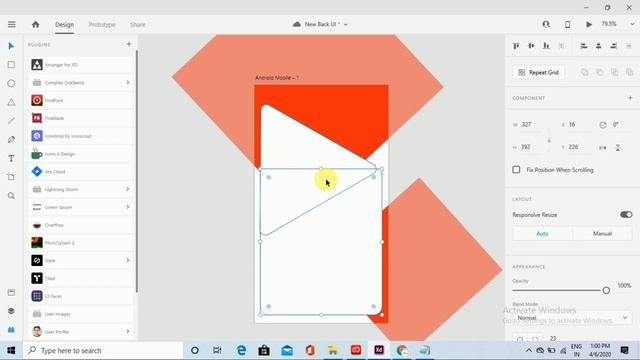Switch to the Design tab
The width and height of the screenshot is (640, 360).
pos(64,24)
